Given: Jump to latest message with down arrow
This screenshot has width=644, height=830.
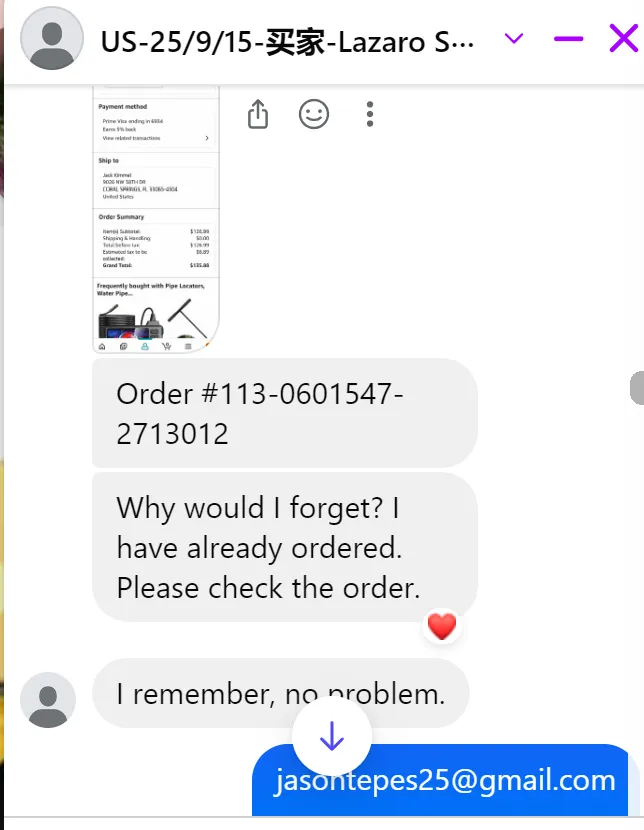Looking at the screenshot, I should tap(332, 736).
